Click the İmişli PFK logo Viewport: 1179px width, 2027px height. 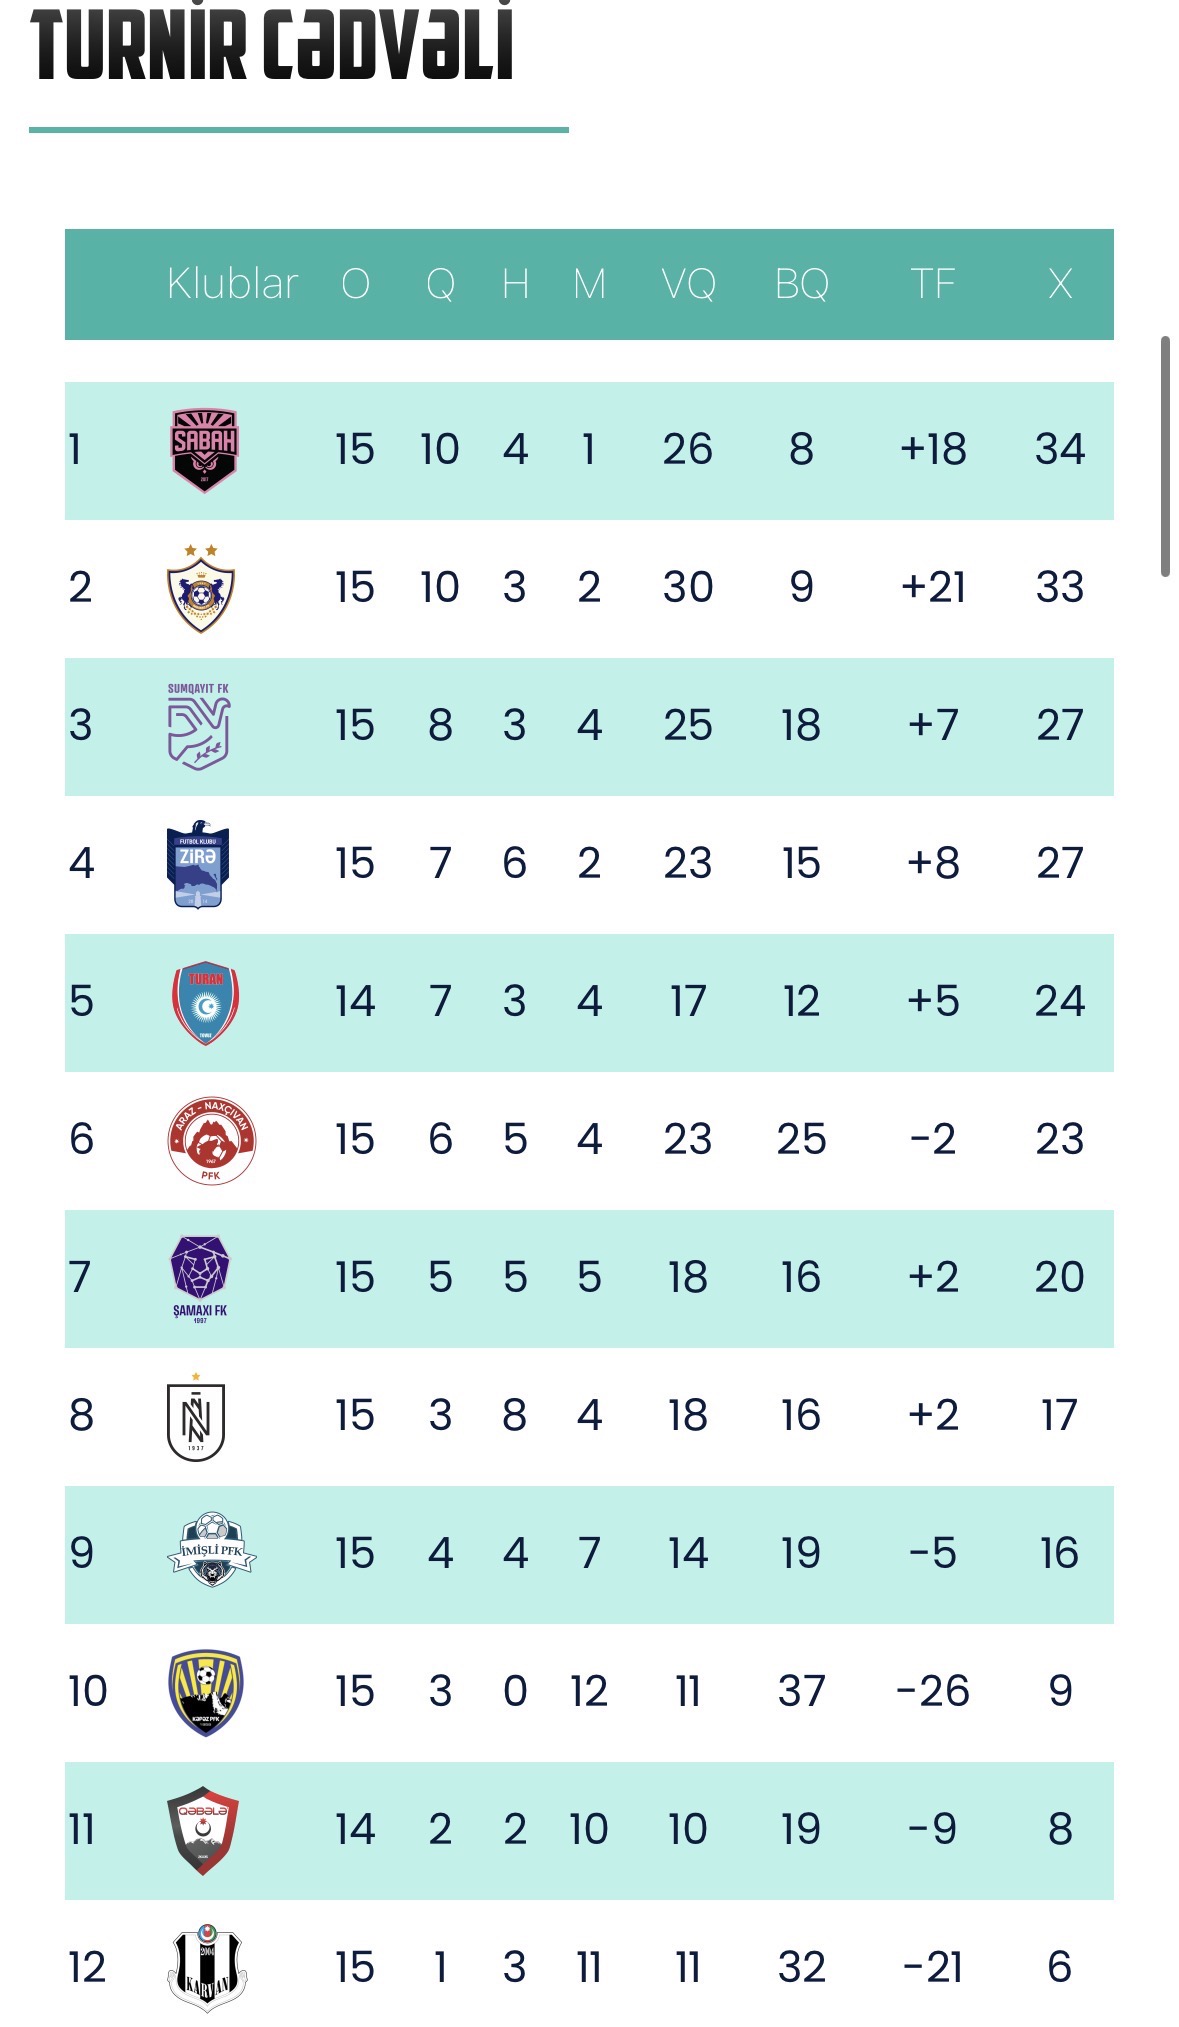pyautogui.click(x=211, y=1552)
